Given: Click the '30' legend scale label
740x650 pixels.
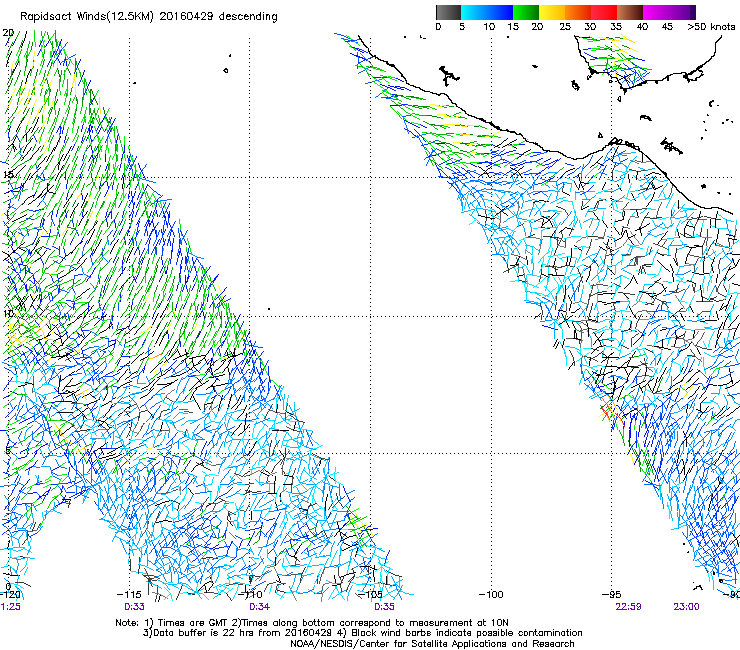Looking at the screenshot, I should click(x=590, y=27).
